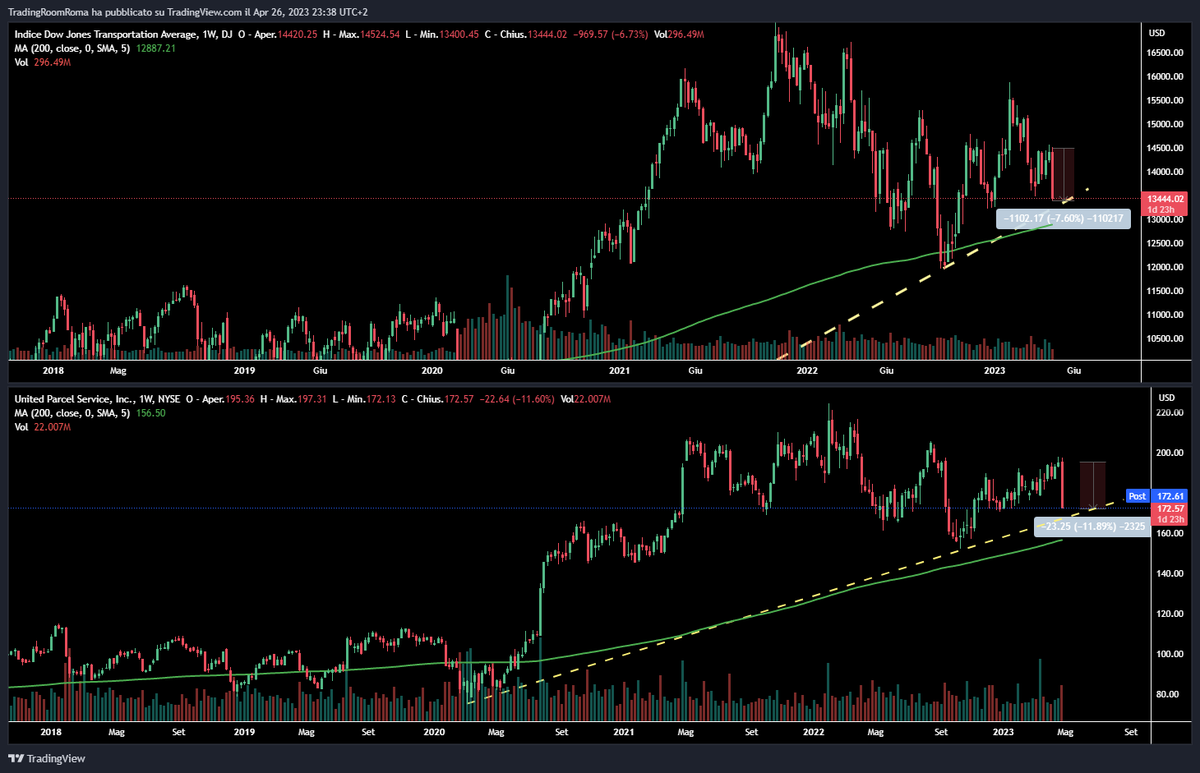Click the Dow Jones Transportation Average chart title
The image size is (1200, 773).
point(124,33)
